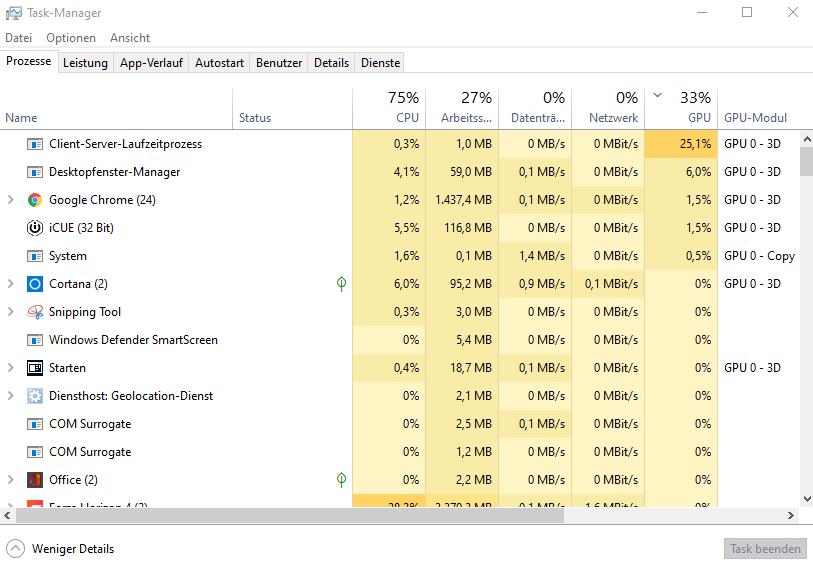The image size is (813, 563).
Task: Click the Client-Server-Laufzeitprozess process icon
Action: click(x=35, y=144)
